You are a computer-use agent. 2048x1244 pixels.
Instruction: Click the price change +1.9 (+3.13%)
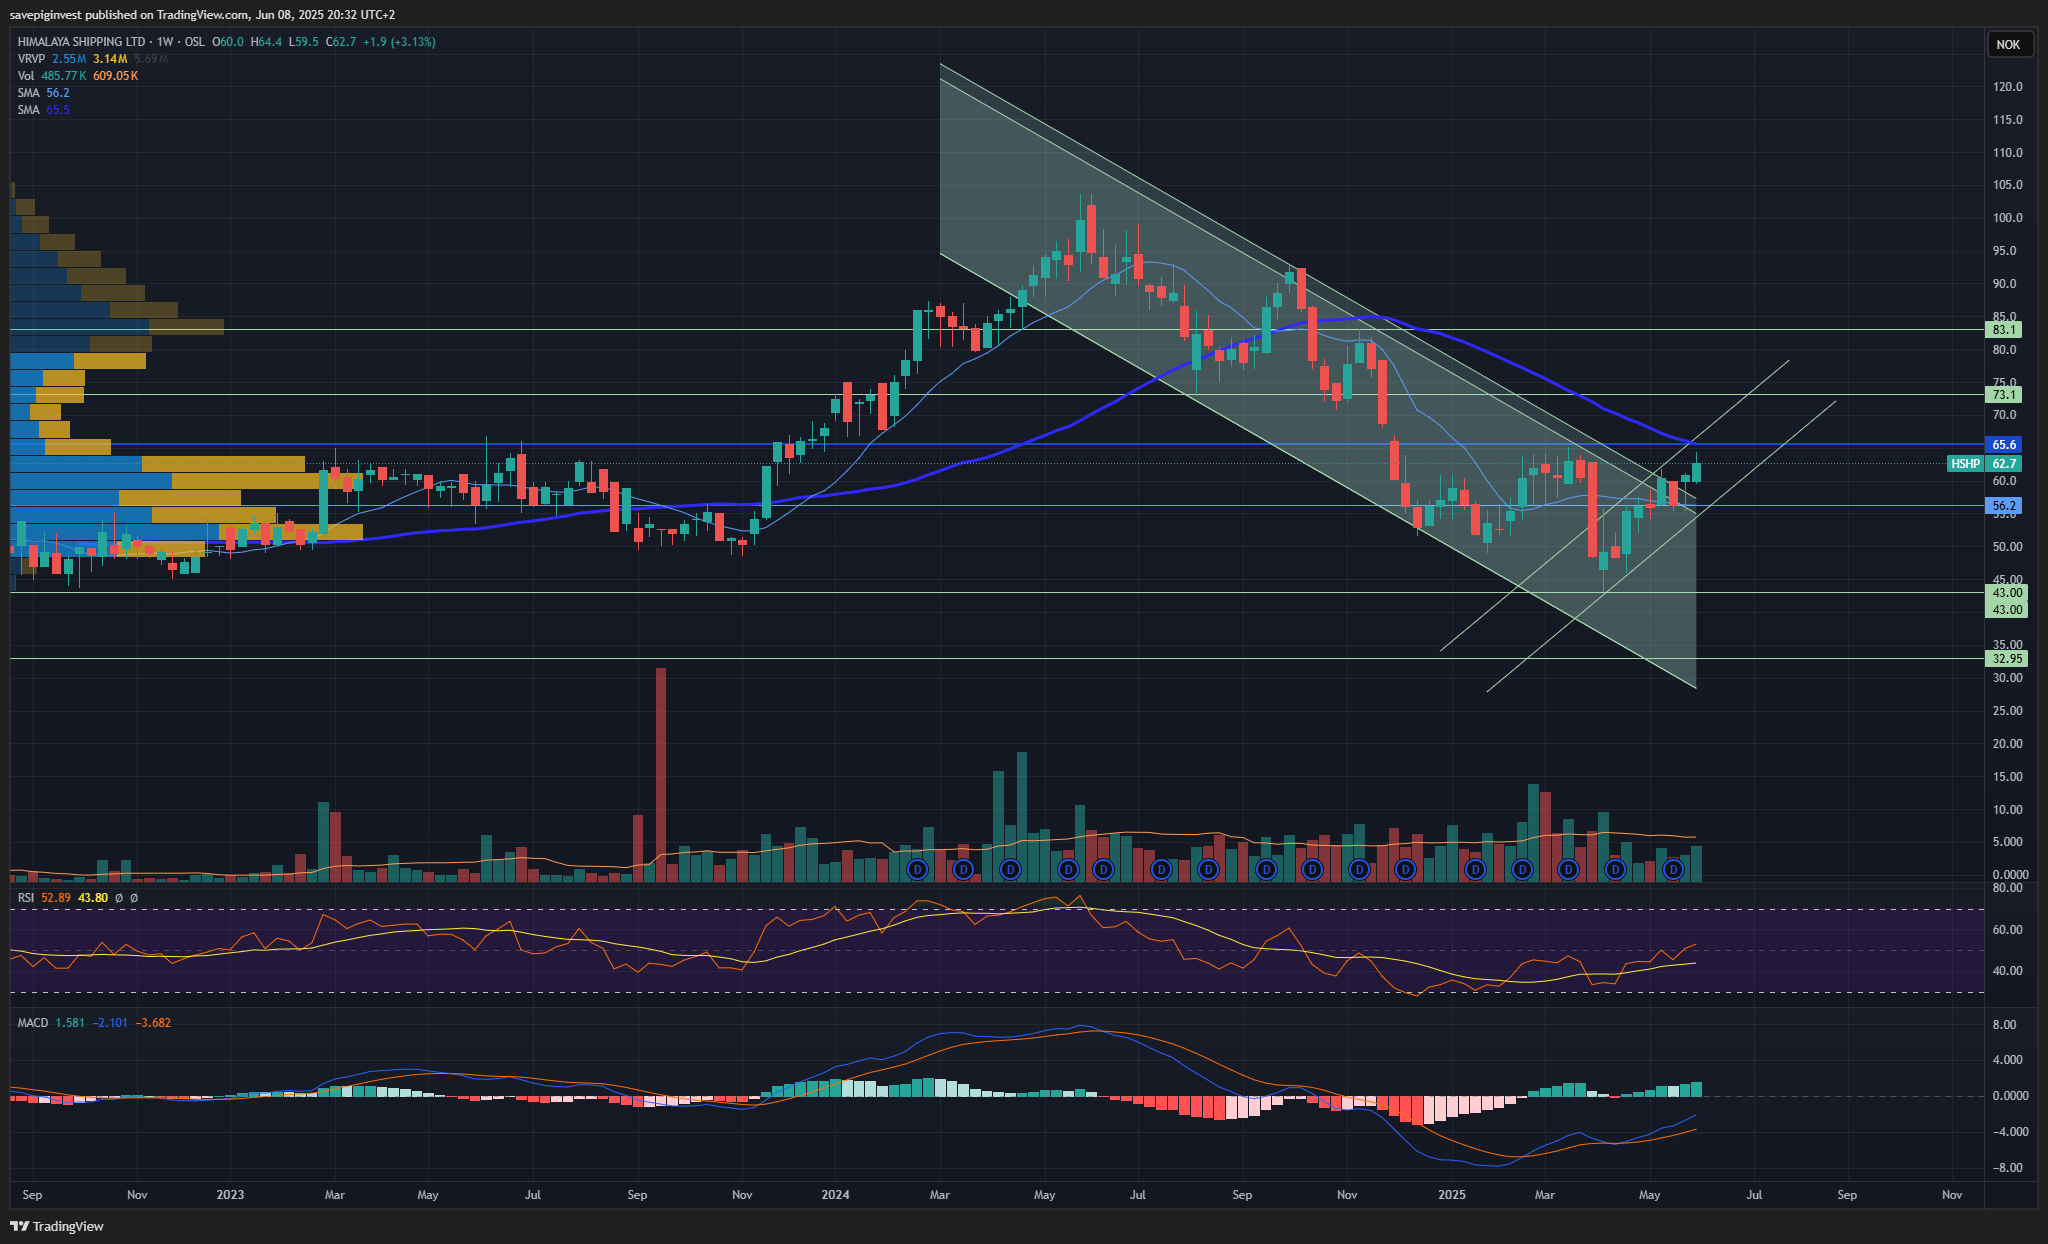pyautogui.click(x=399, y=42)
